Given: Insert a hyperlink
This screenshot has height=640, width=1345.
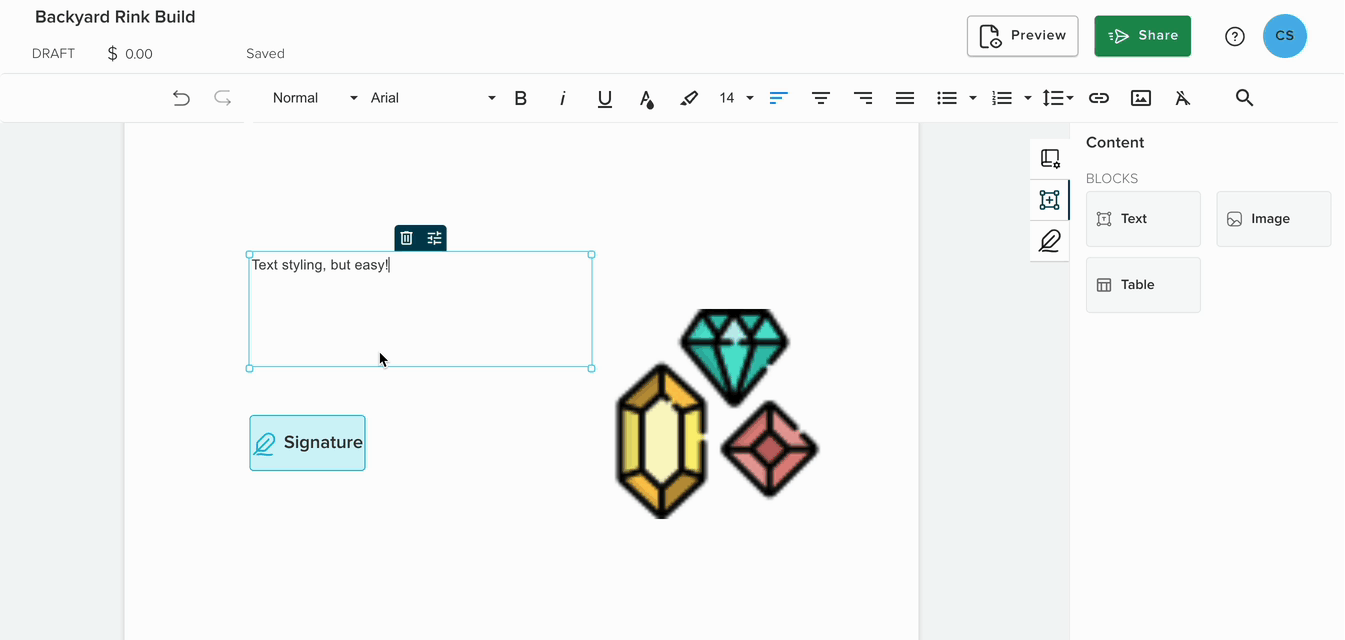Looking at the screenshot, I should (1099, 98).
